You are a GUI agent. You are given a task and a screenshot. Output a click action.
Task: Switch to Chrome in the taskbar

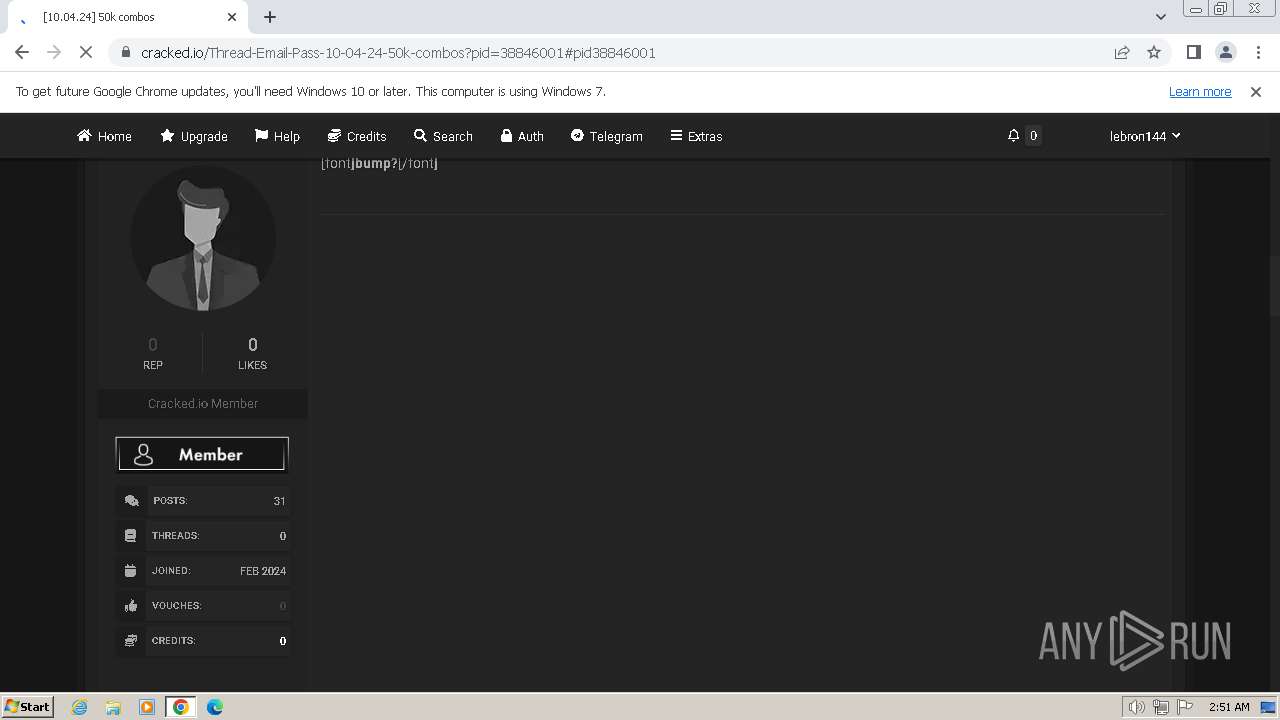181,707
